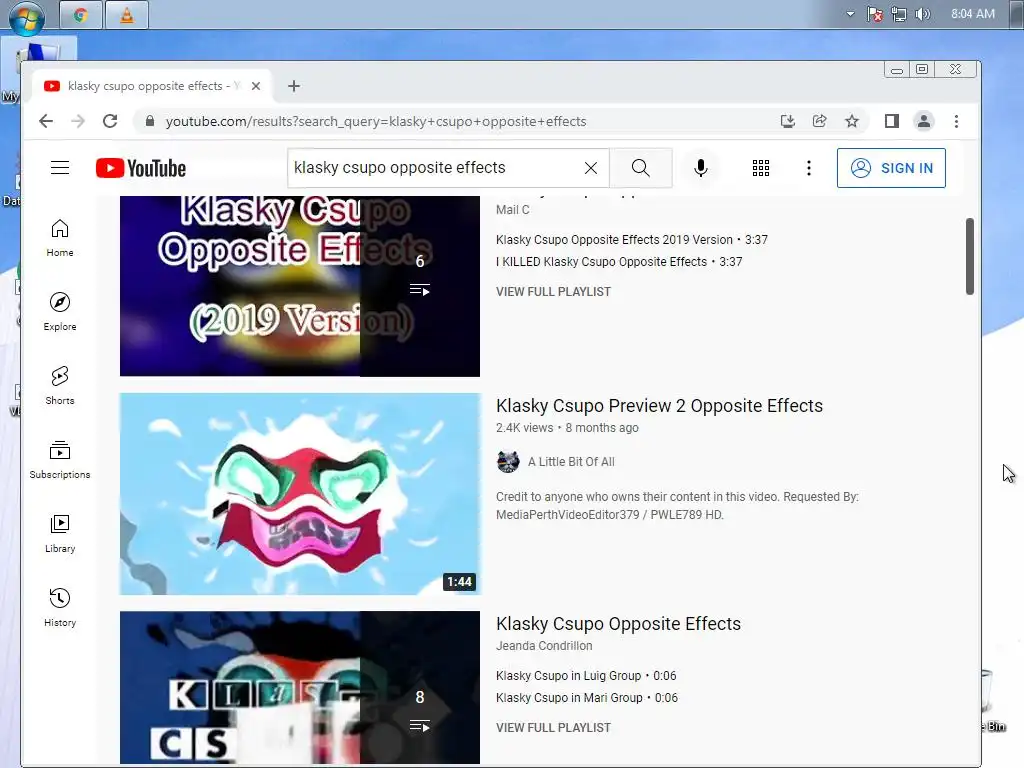Image resolution: width=1024 pixels, height=768 pixels.
Task: Open Subscriptions in the sidebar
Action: [x=60, y=460]
